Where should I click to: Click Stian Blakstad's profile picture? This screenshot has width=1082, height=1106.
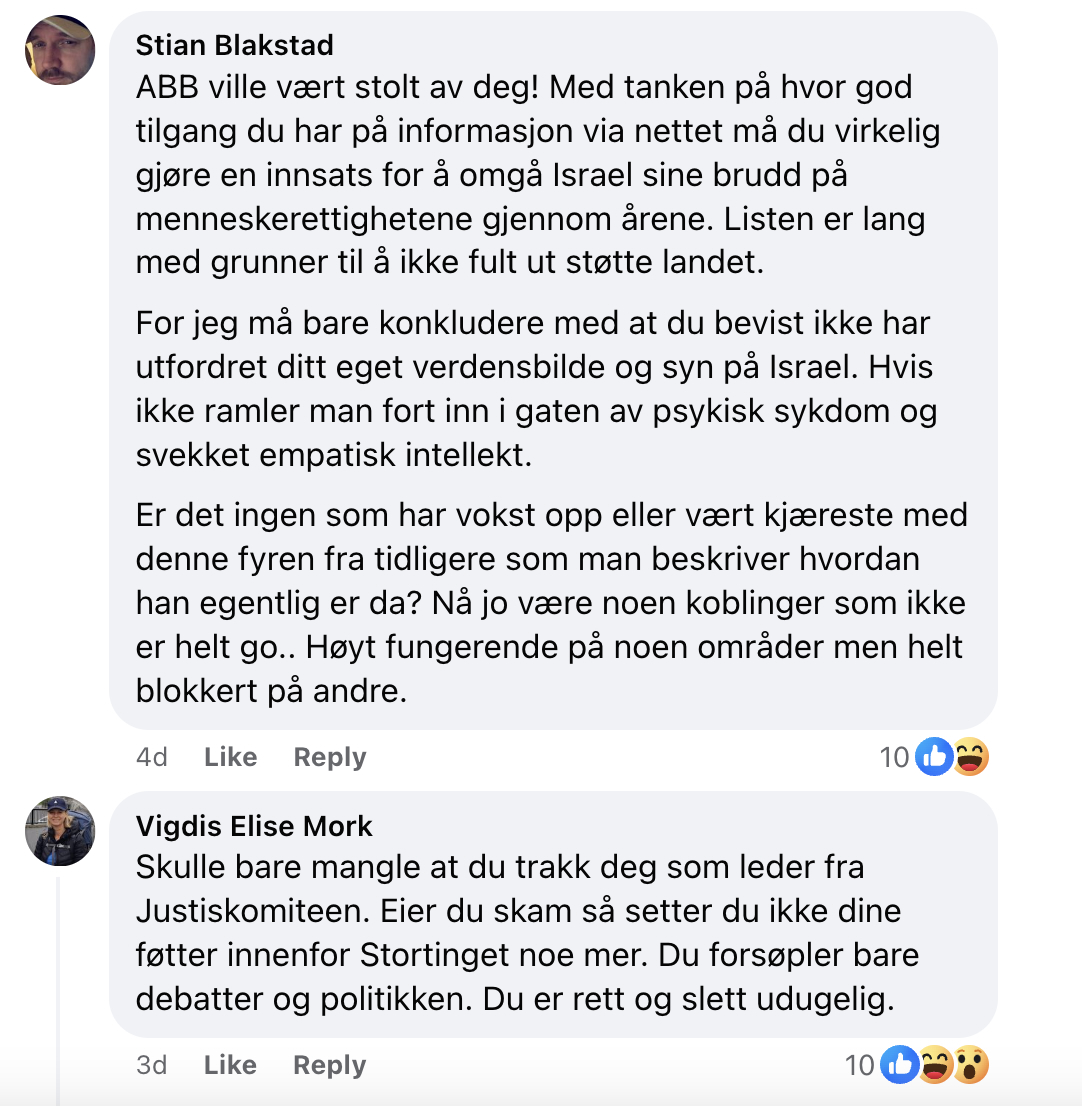point(60,50)
